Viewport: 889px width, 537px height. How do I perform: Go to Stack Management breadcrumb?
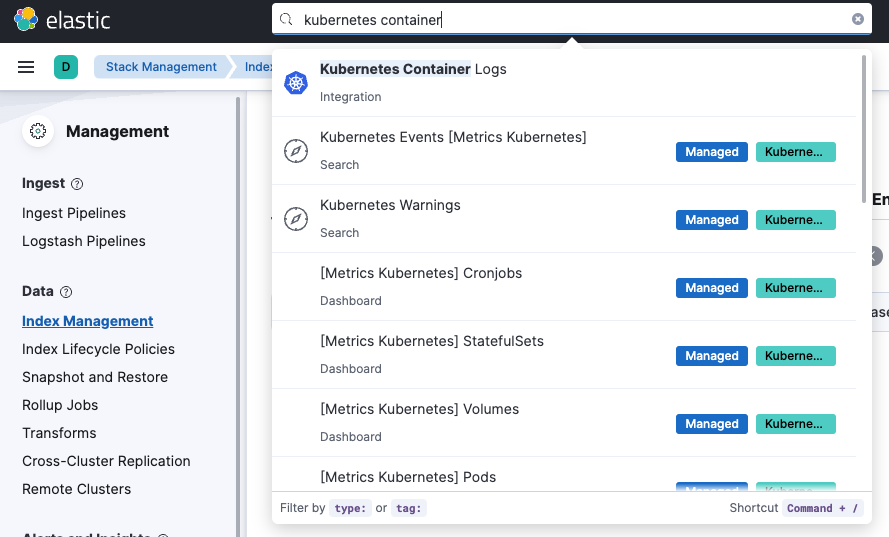pos(161,67)
